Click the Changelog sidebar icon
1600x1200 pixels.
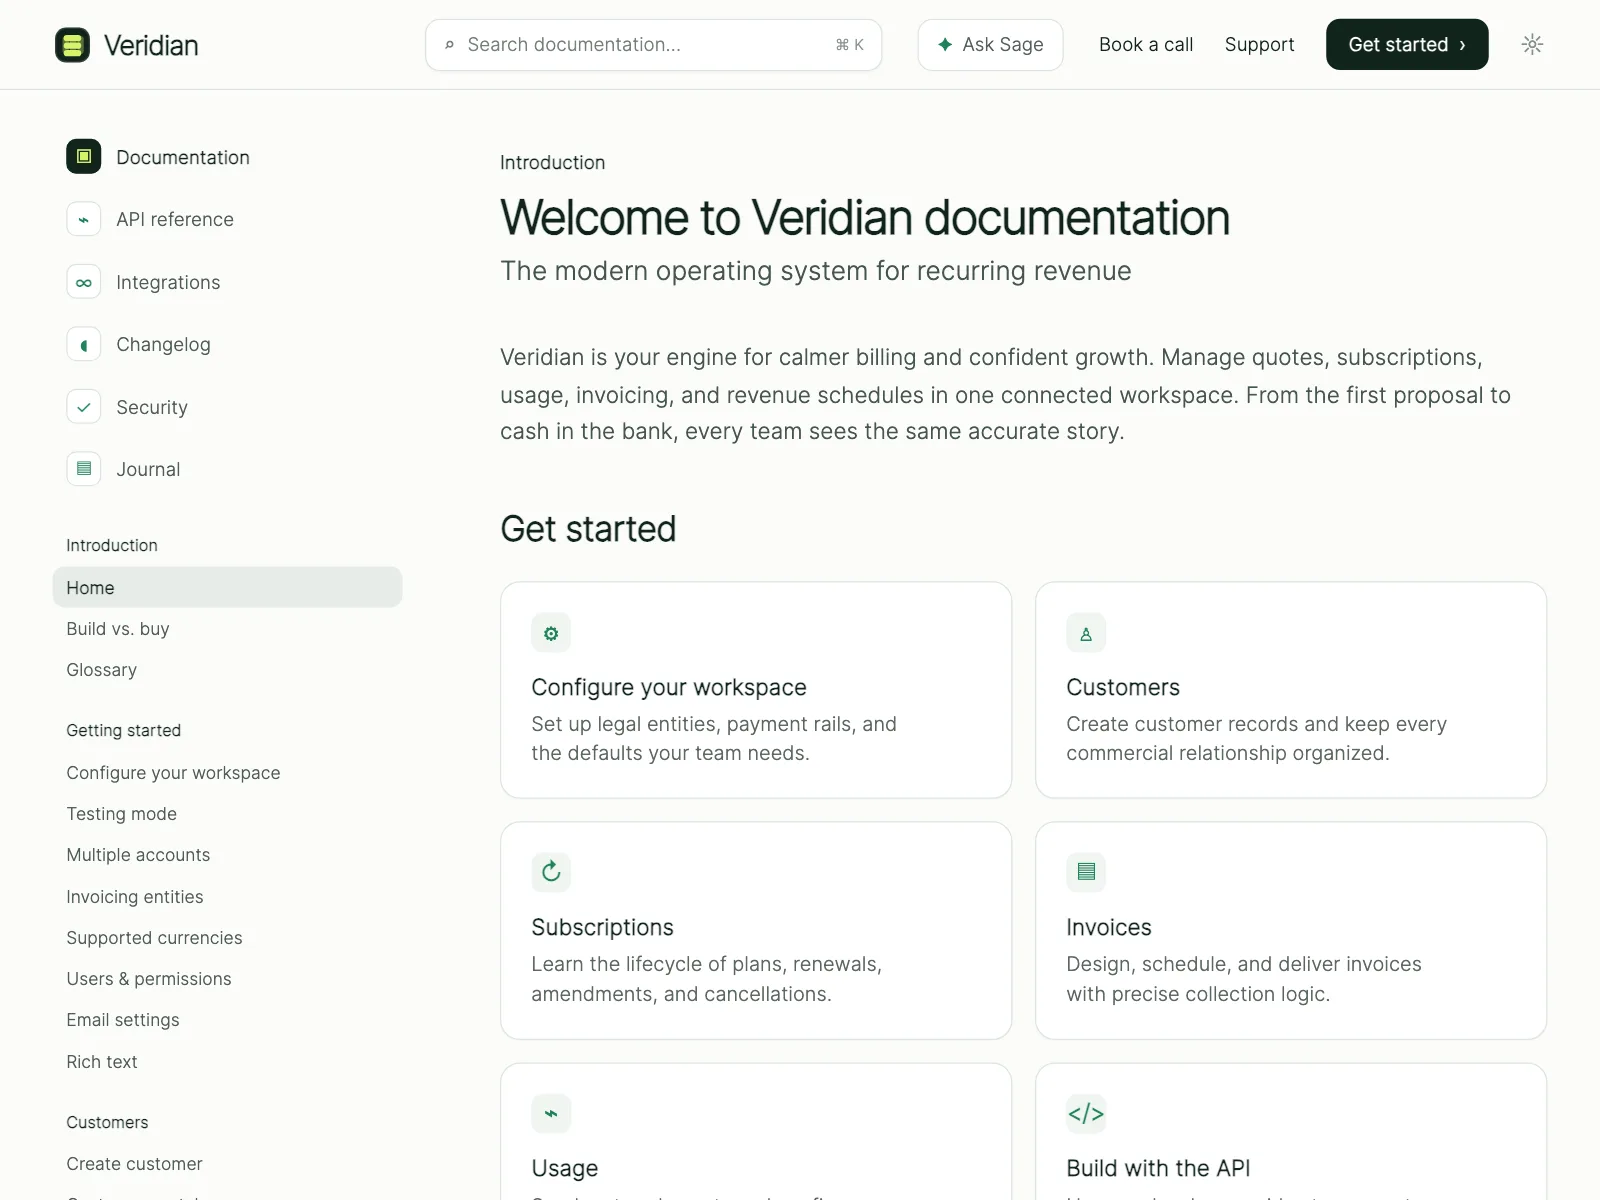click(84, 344)
